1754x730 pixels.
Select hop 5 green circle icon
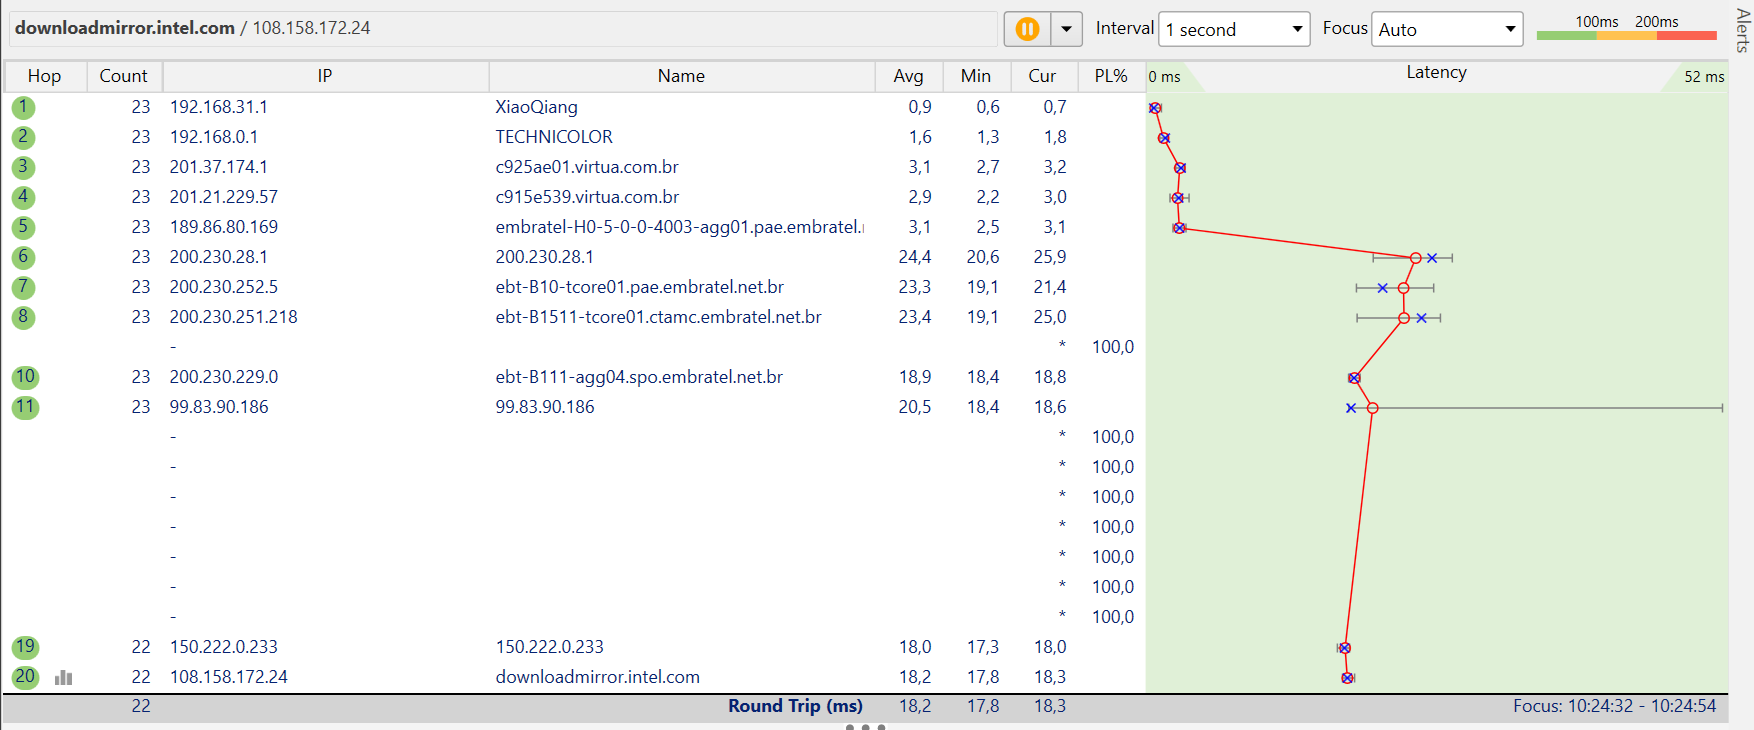pyautogui.click(x=23, y=227)
